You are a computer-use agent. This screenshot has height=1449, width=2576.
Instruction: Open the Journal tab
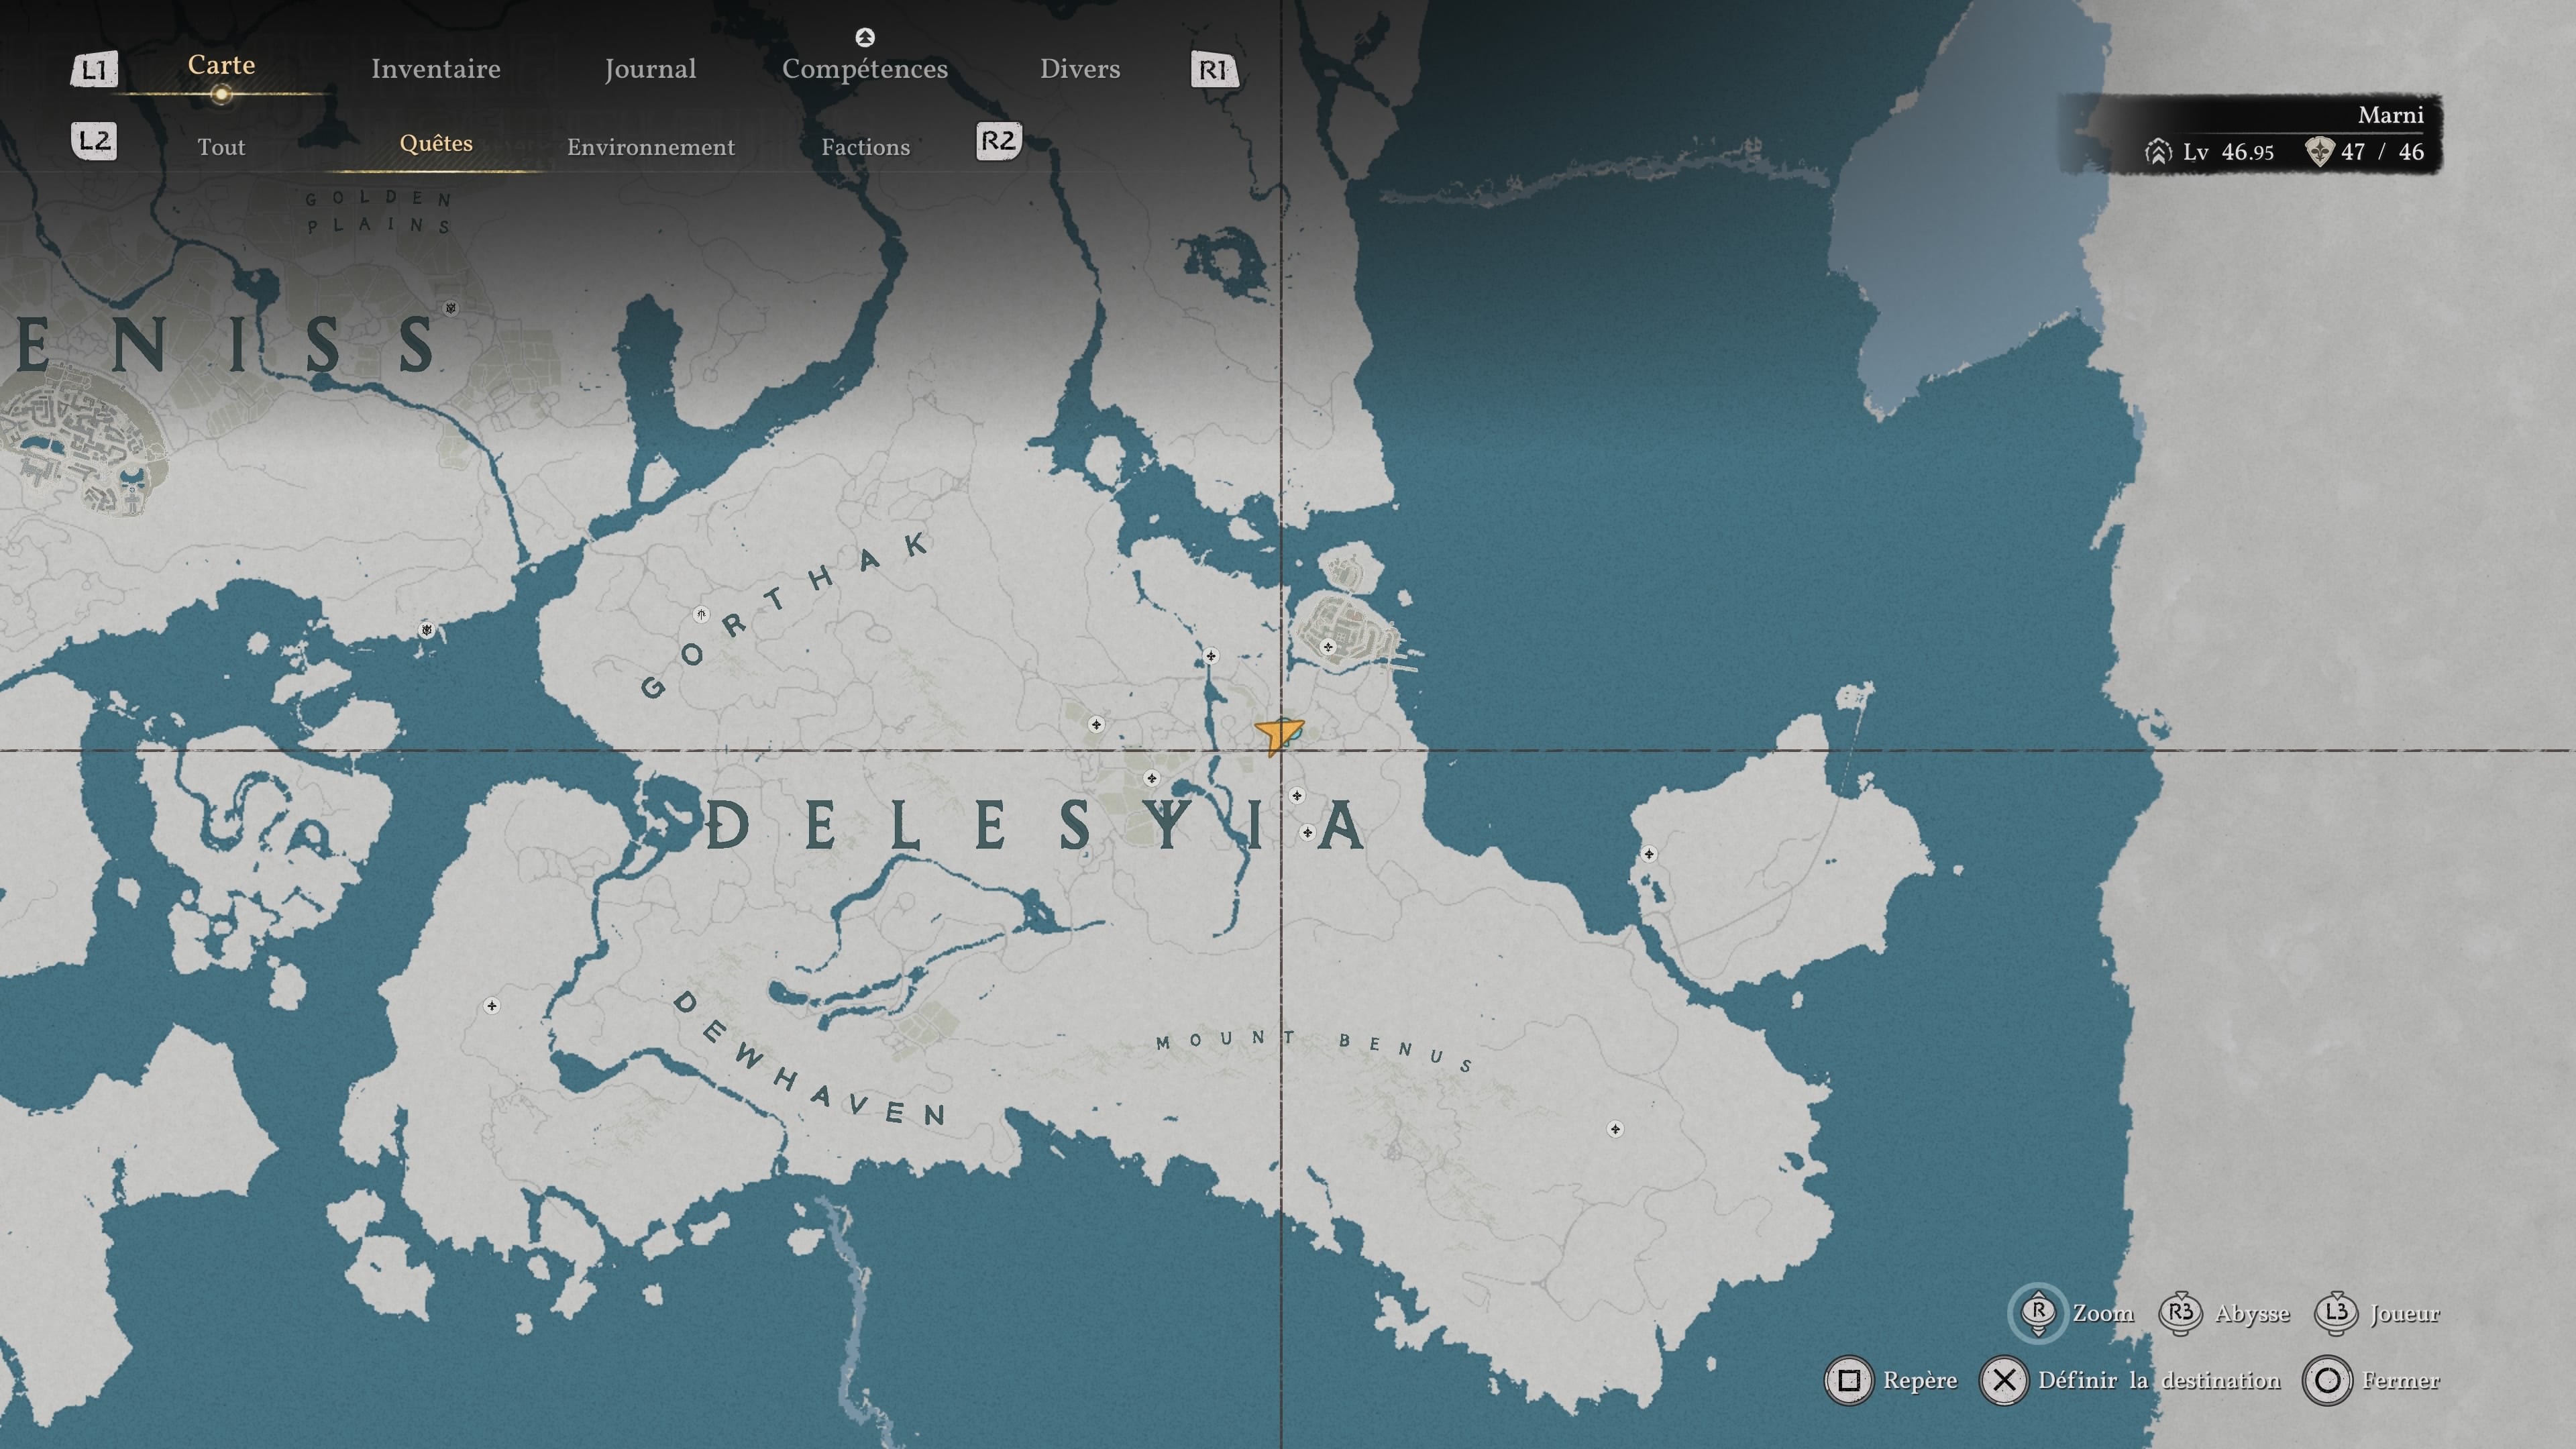(x=650, y=69)
